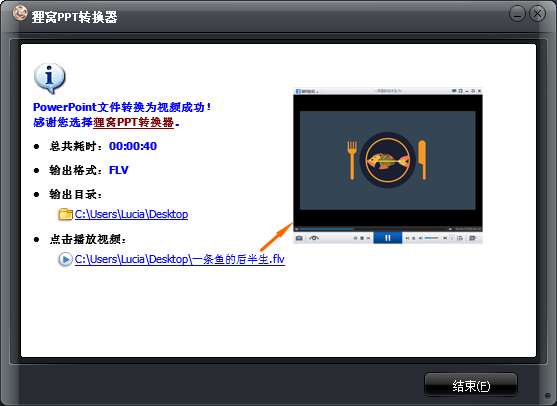557x406 pixels.
Task: Click the fish plate video preview image
Action: point(388,160)
